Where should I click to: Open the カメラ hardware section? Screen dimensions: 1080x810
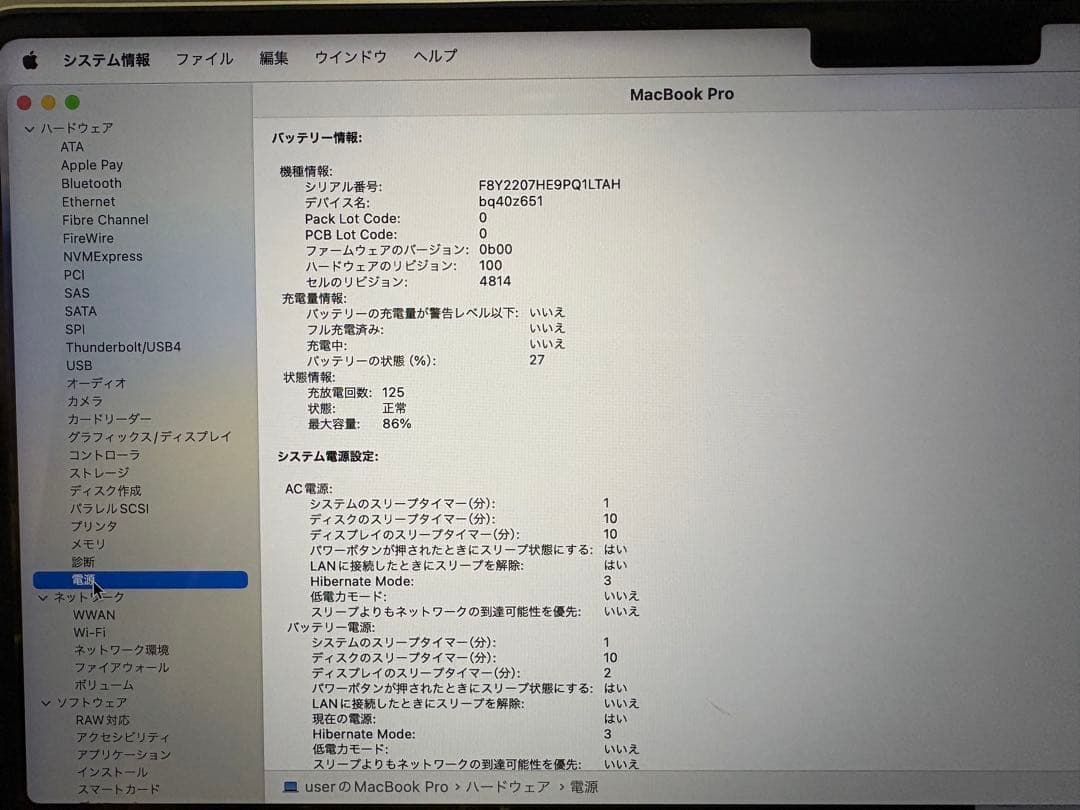click(85, 400)
